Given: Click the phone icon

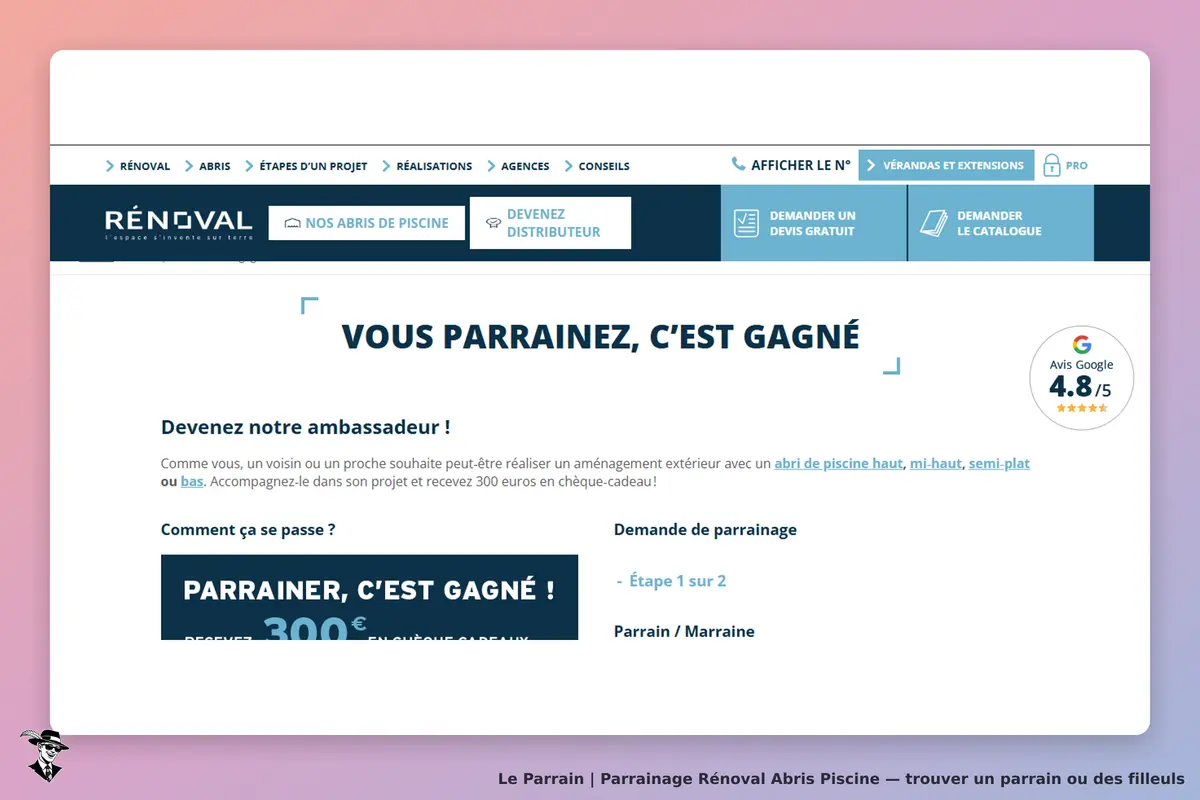Looking at the screenshot, I should (x=738, y=164).
